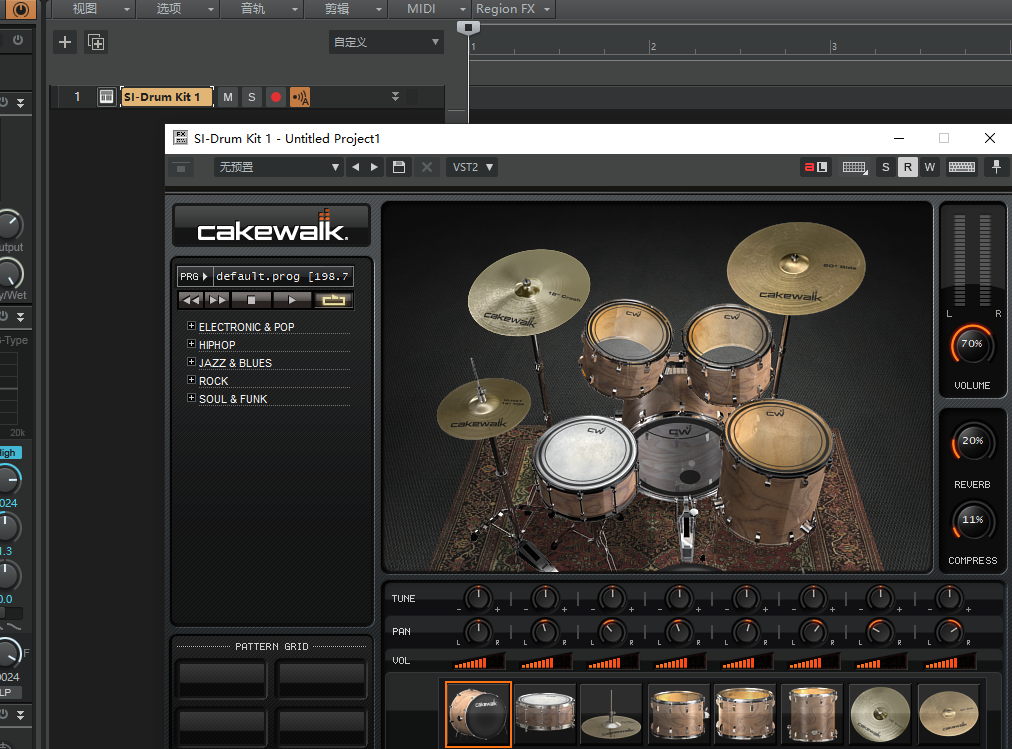The image size is (1012, 749).
Task: Click the COMPRESS knob at 11%
Action: tap(972, 521)
